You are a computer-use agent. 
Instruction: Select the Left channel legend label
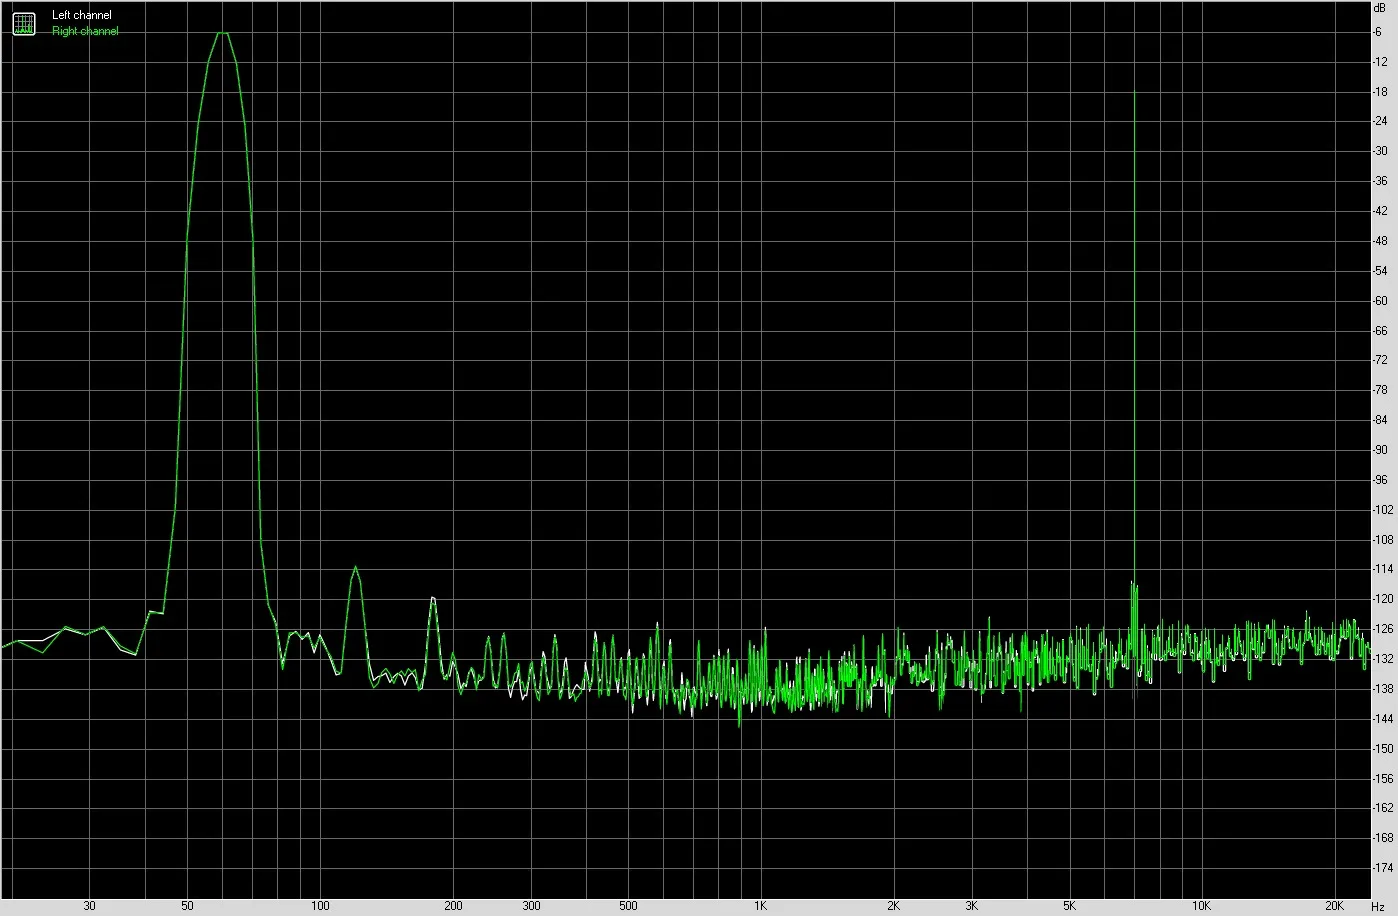click(82, 16)
